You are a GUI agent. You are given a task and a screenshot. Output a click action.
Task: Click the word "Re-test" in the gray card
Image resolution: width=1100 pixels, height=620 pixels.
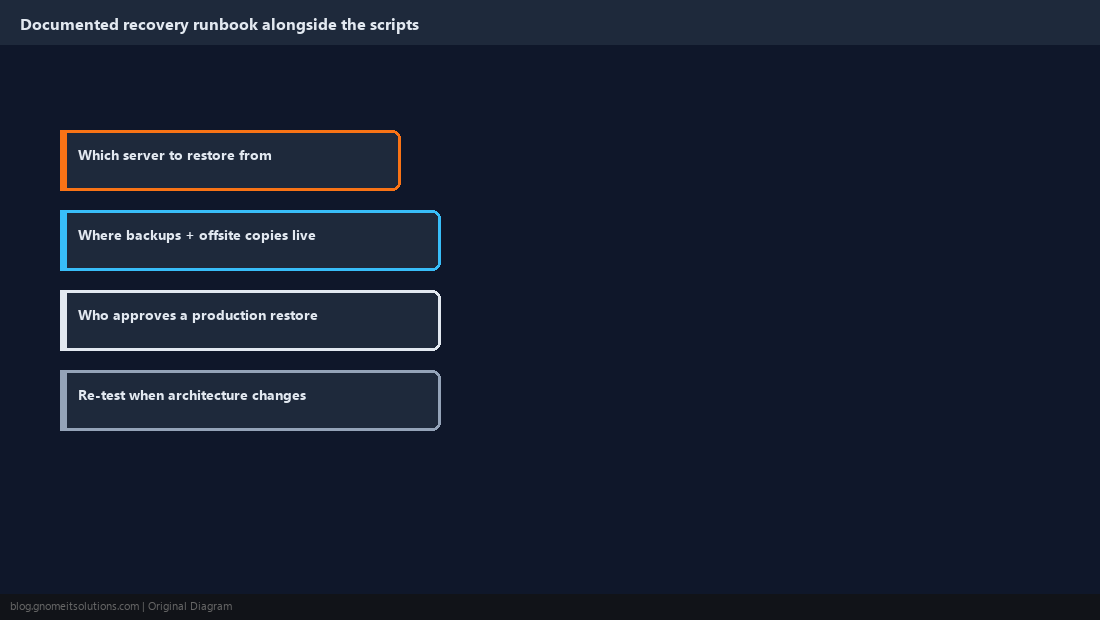pos(102,396)
